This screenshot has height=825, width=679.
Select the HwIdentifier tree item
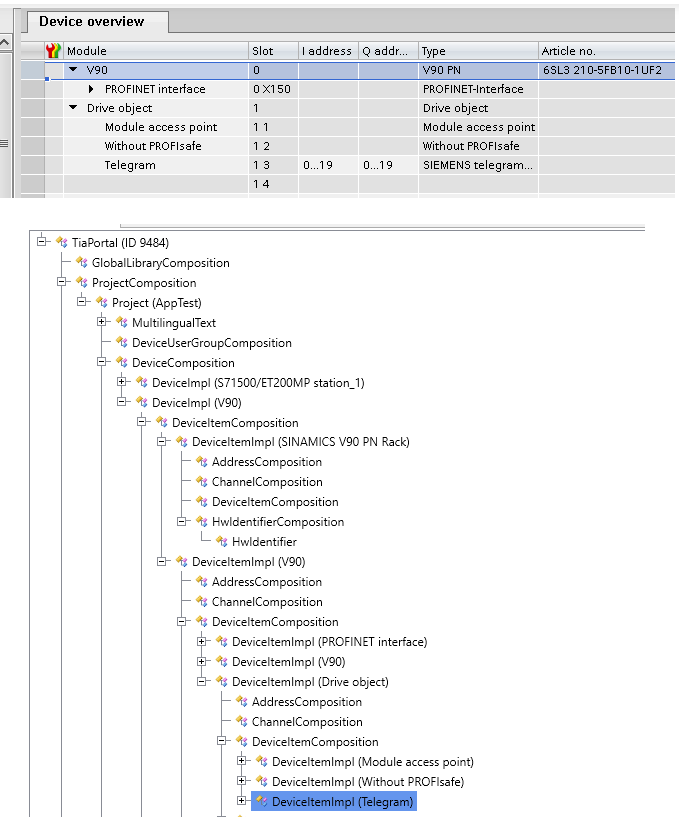tap(264, 542)
